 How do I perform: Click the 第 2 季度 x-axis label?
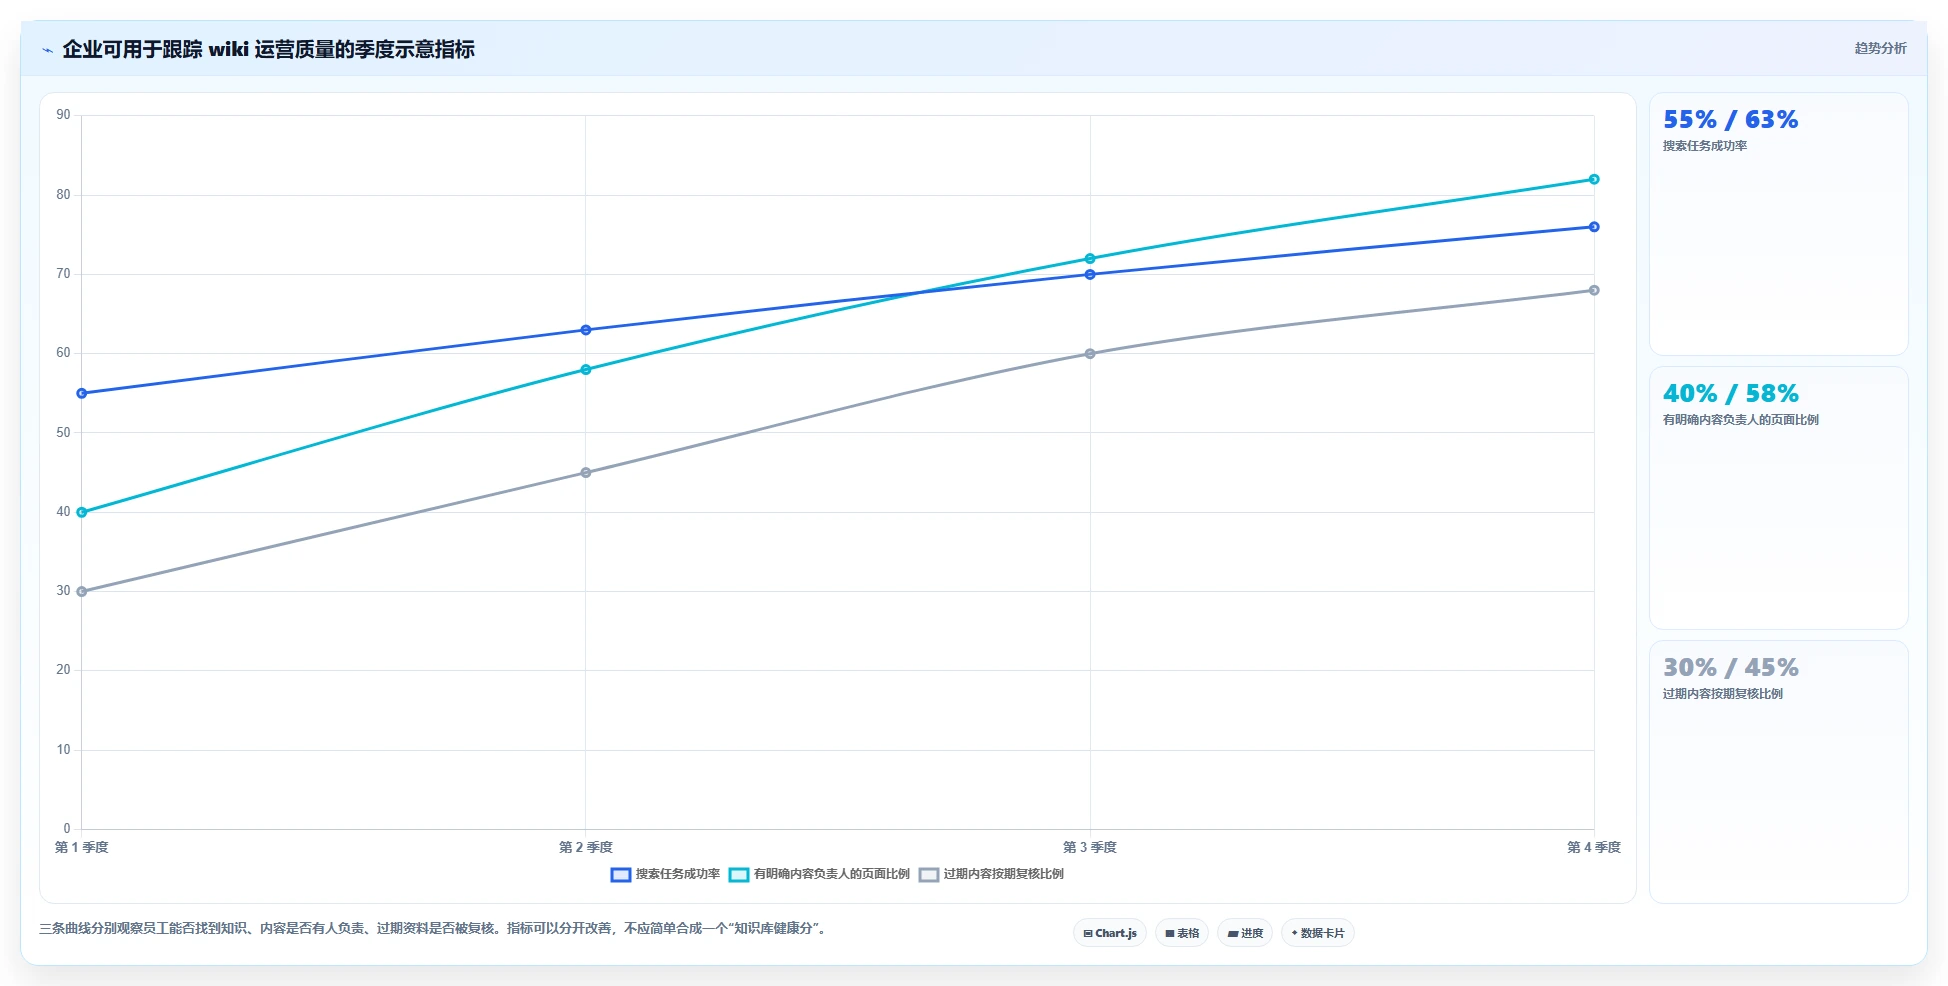pyautogui.click(x=586, y=847)
